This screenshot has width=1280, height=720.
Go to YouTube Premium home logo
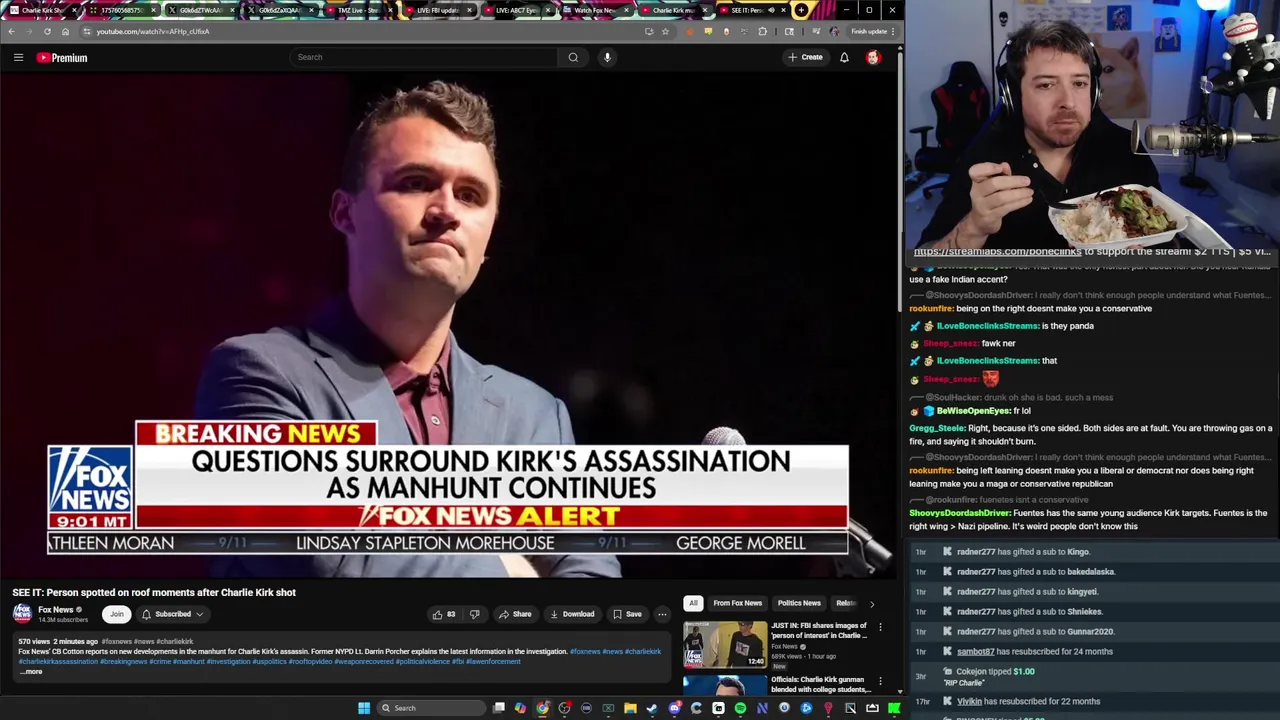[x=62, y=58]
